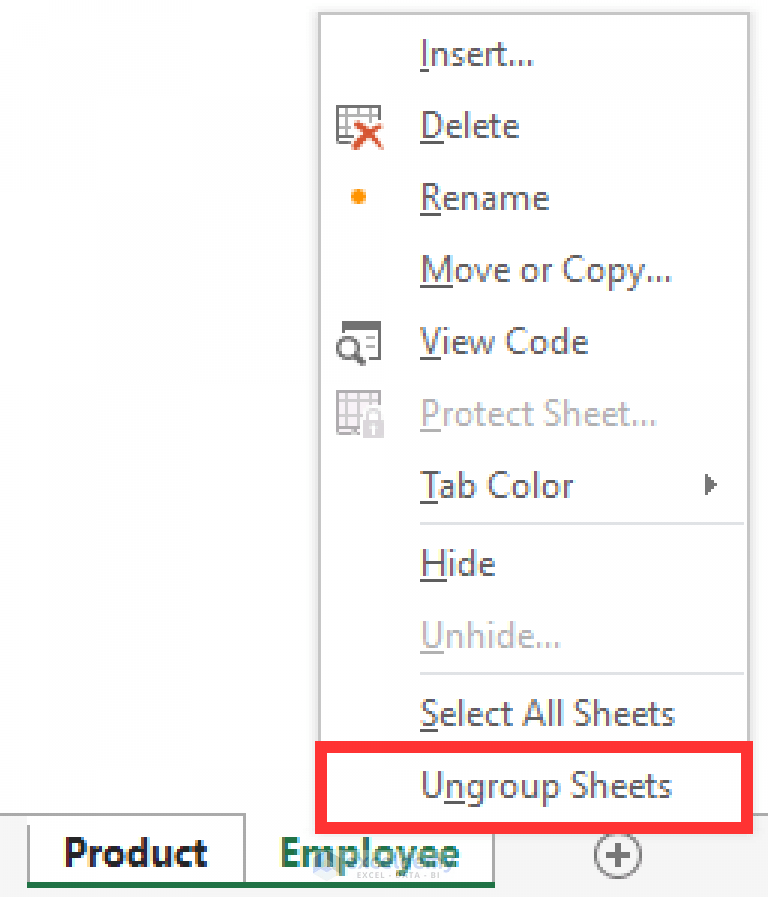Click Protect Sheet menu entry
768x897 pixels.
pyautogui.click(x=538, y=413)
